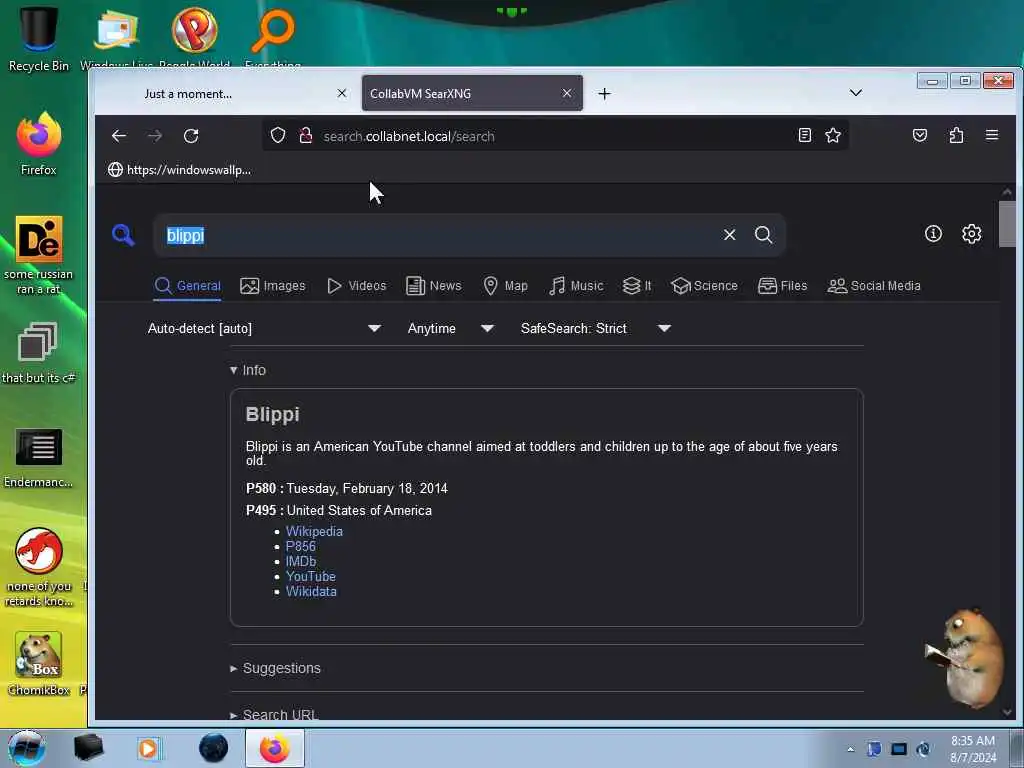Toggle reader view icon in address bar
The image size is (1024, 768).
805,135
